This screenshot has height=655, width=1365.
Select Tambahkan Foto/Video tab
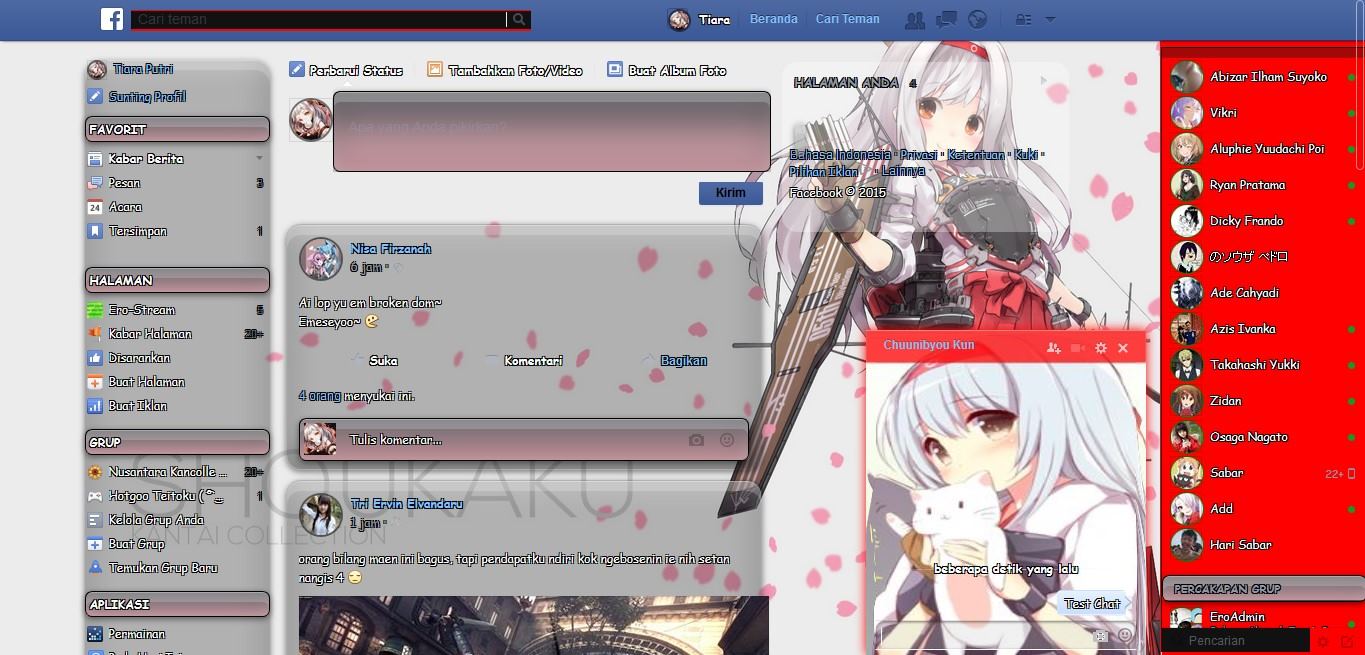pos(505,70)
